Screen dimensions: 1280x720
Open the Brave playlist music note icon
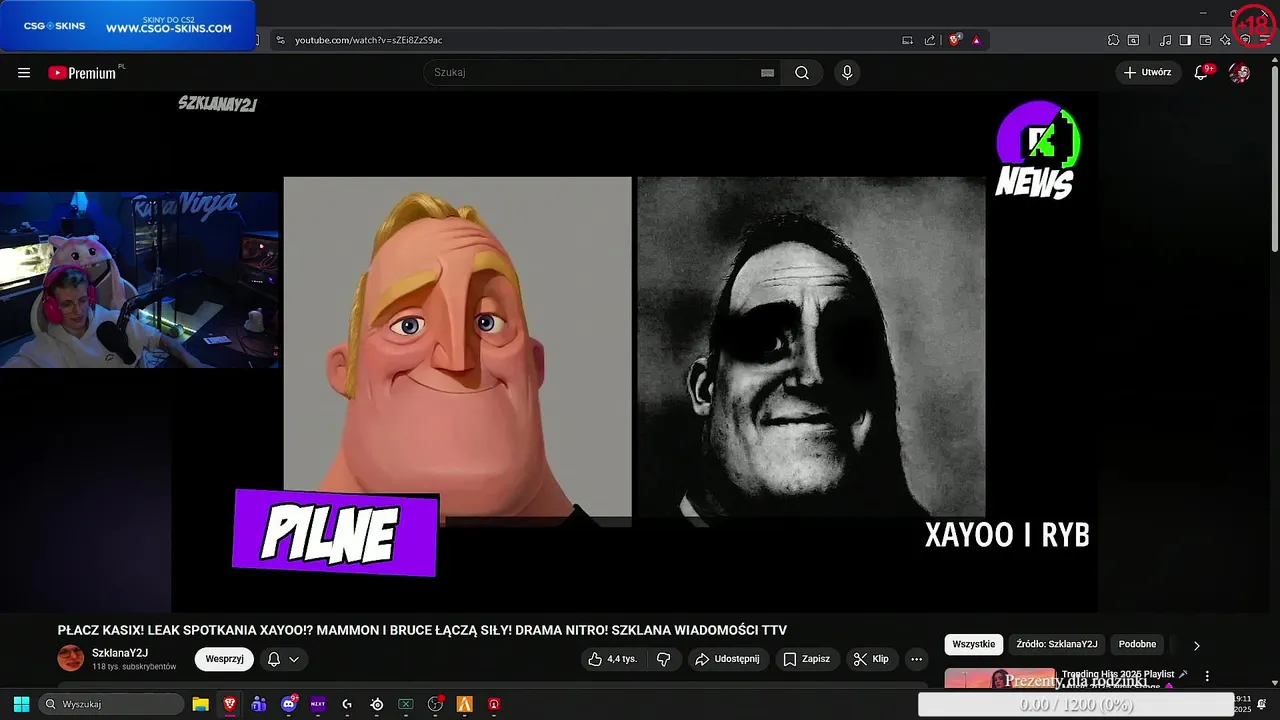(x=1166, y=40)
